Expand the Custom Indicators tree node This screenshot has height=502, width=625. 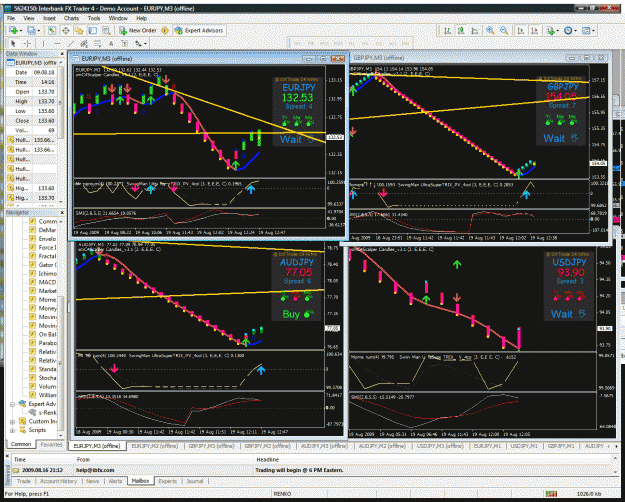pos(12,421)
